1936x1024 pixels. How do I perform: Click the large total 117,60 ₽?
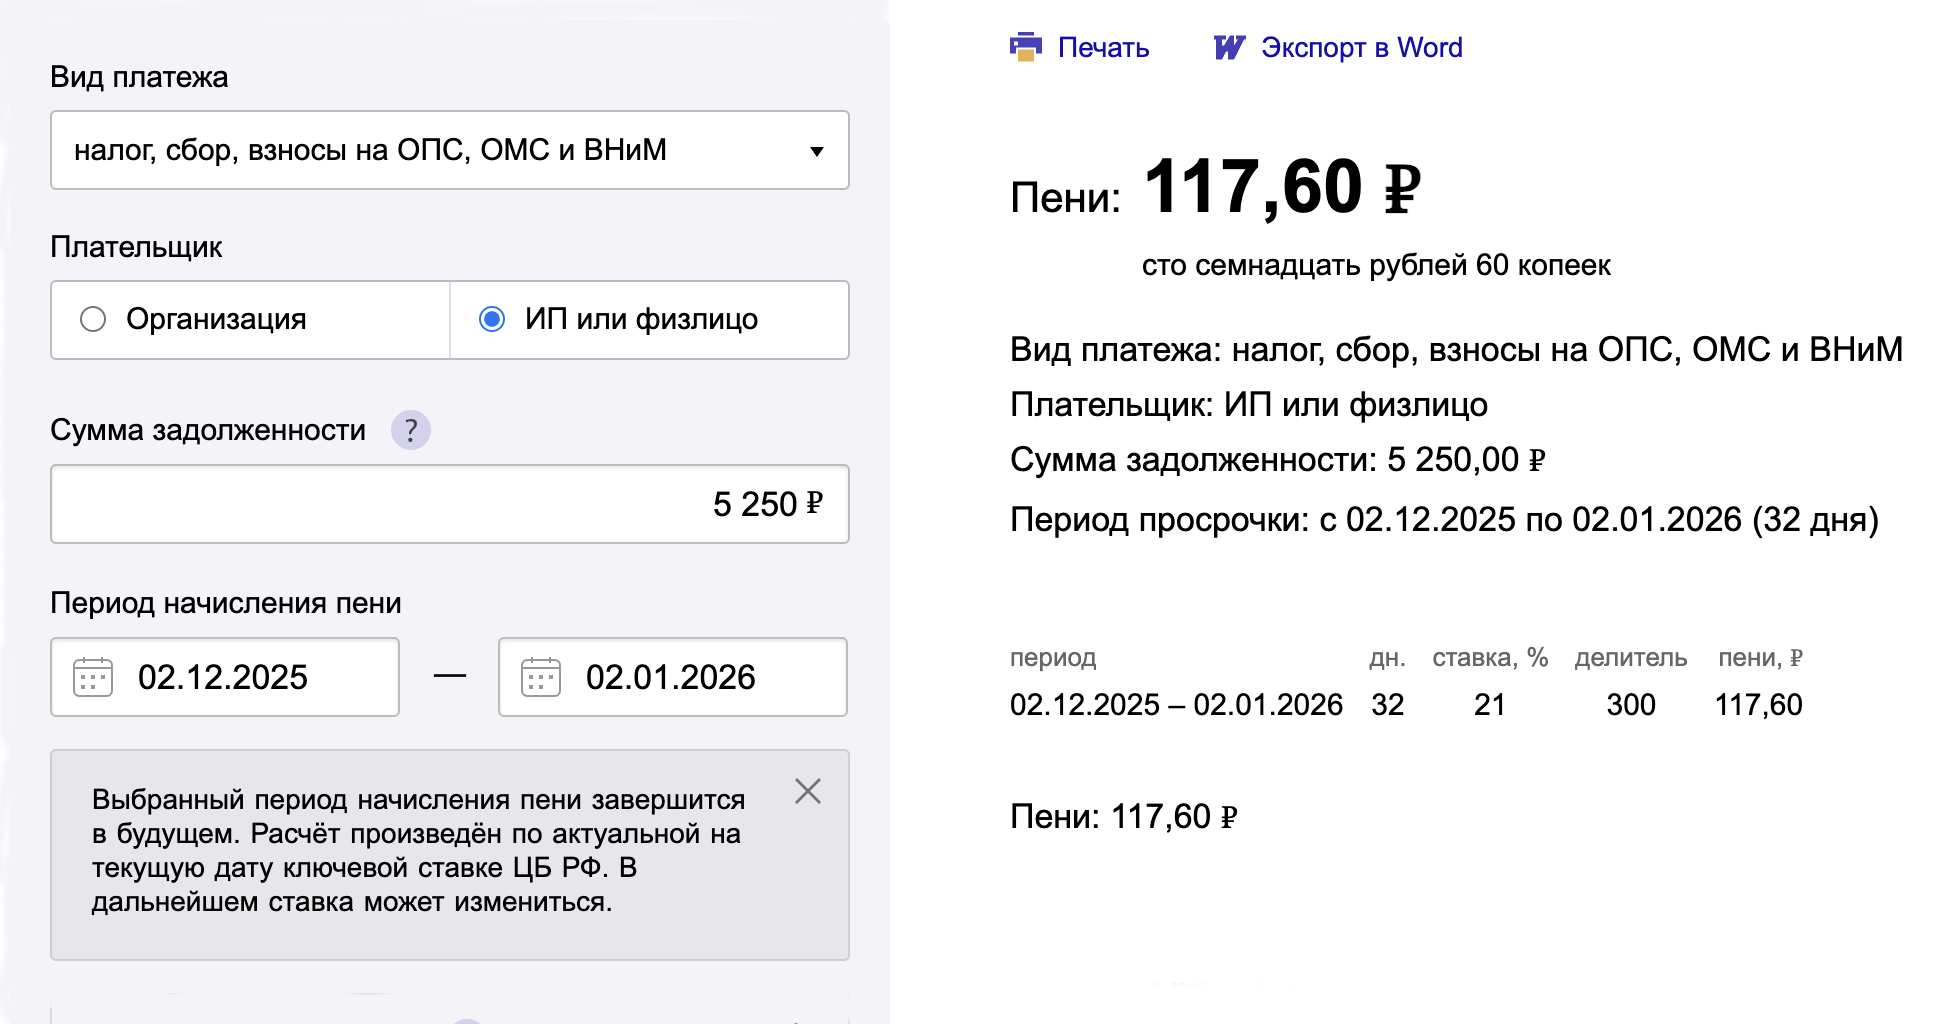coord(1282,188)
